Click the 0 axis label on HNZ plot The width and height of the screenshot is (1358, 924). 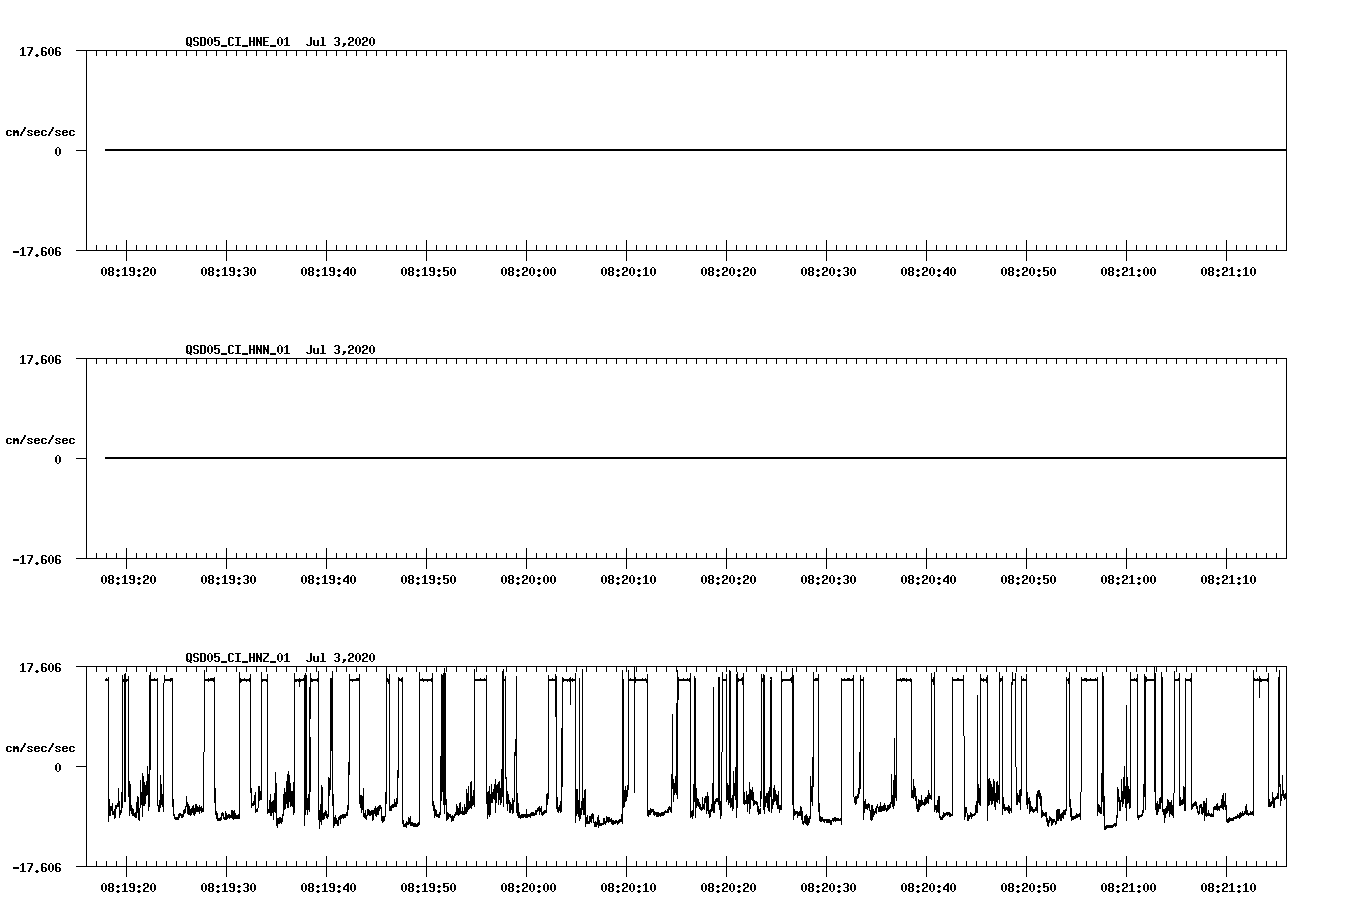pos(58,767)
